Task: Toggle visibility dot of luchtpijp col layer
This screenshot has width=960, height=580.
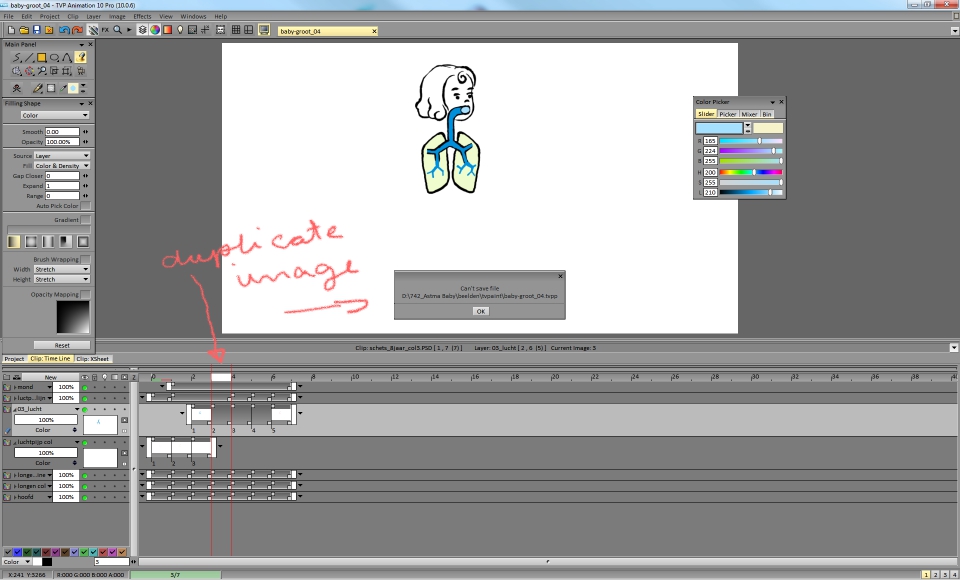Action: point(85,442)
